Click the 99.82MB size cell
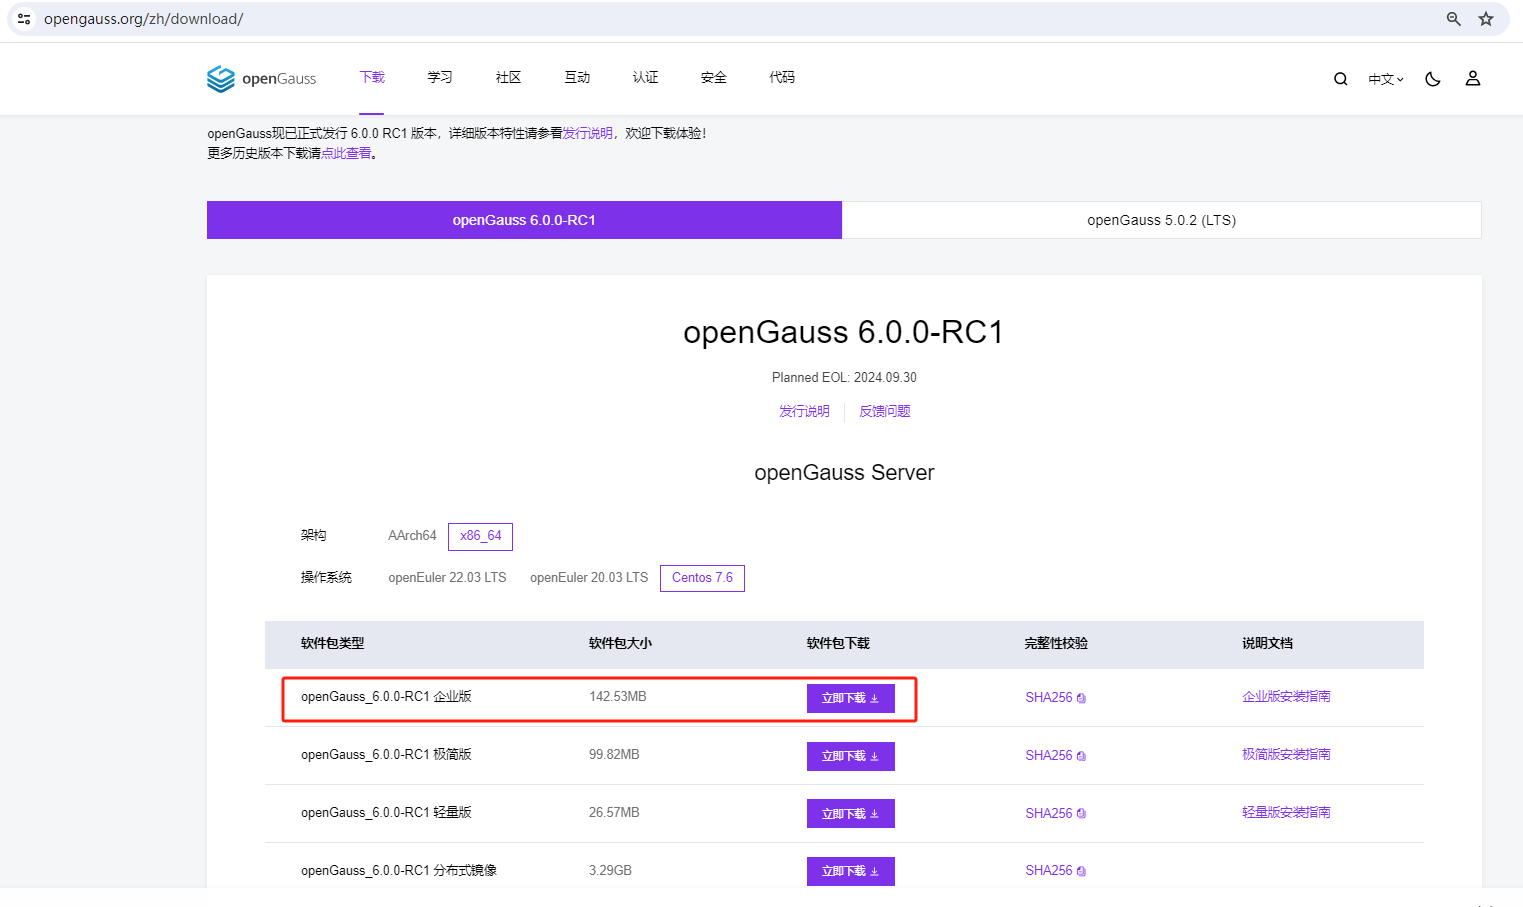Viewport: 1523px width, 907px height. click(x=614, y=754)
